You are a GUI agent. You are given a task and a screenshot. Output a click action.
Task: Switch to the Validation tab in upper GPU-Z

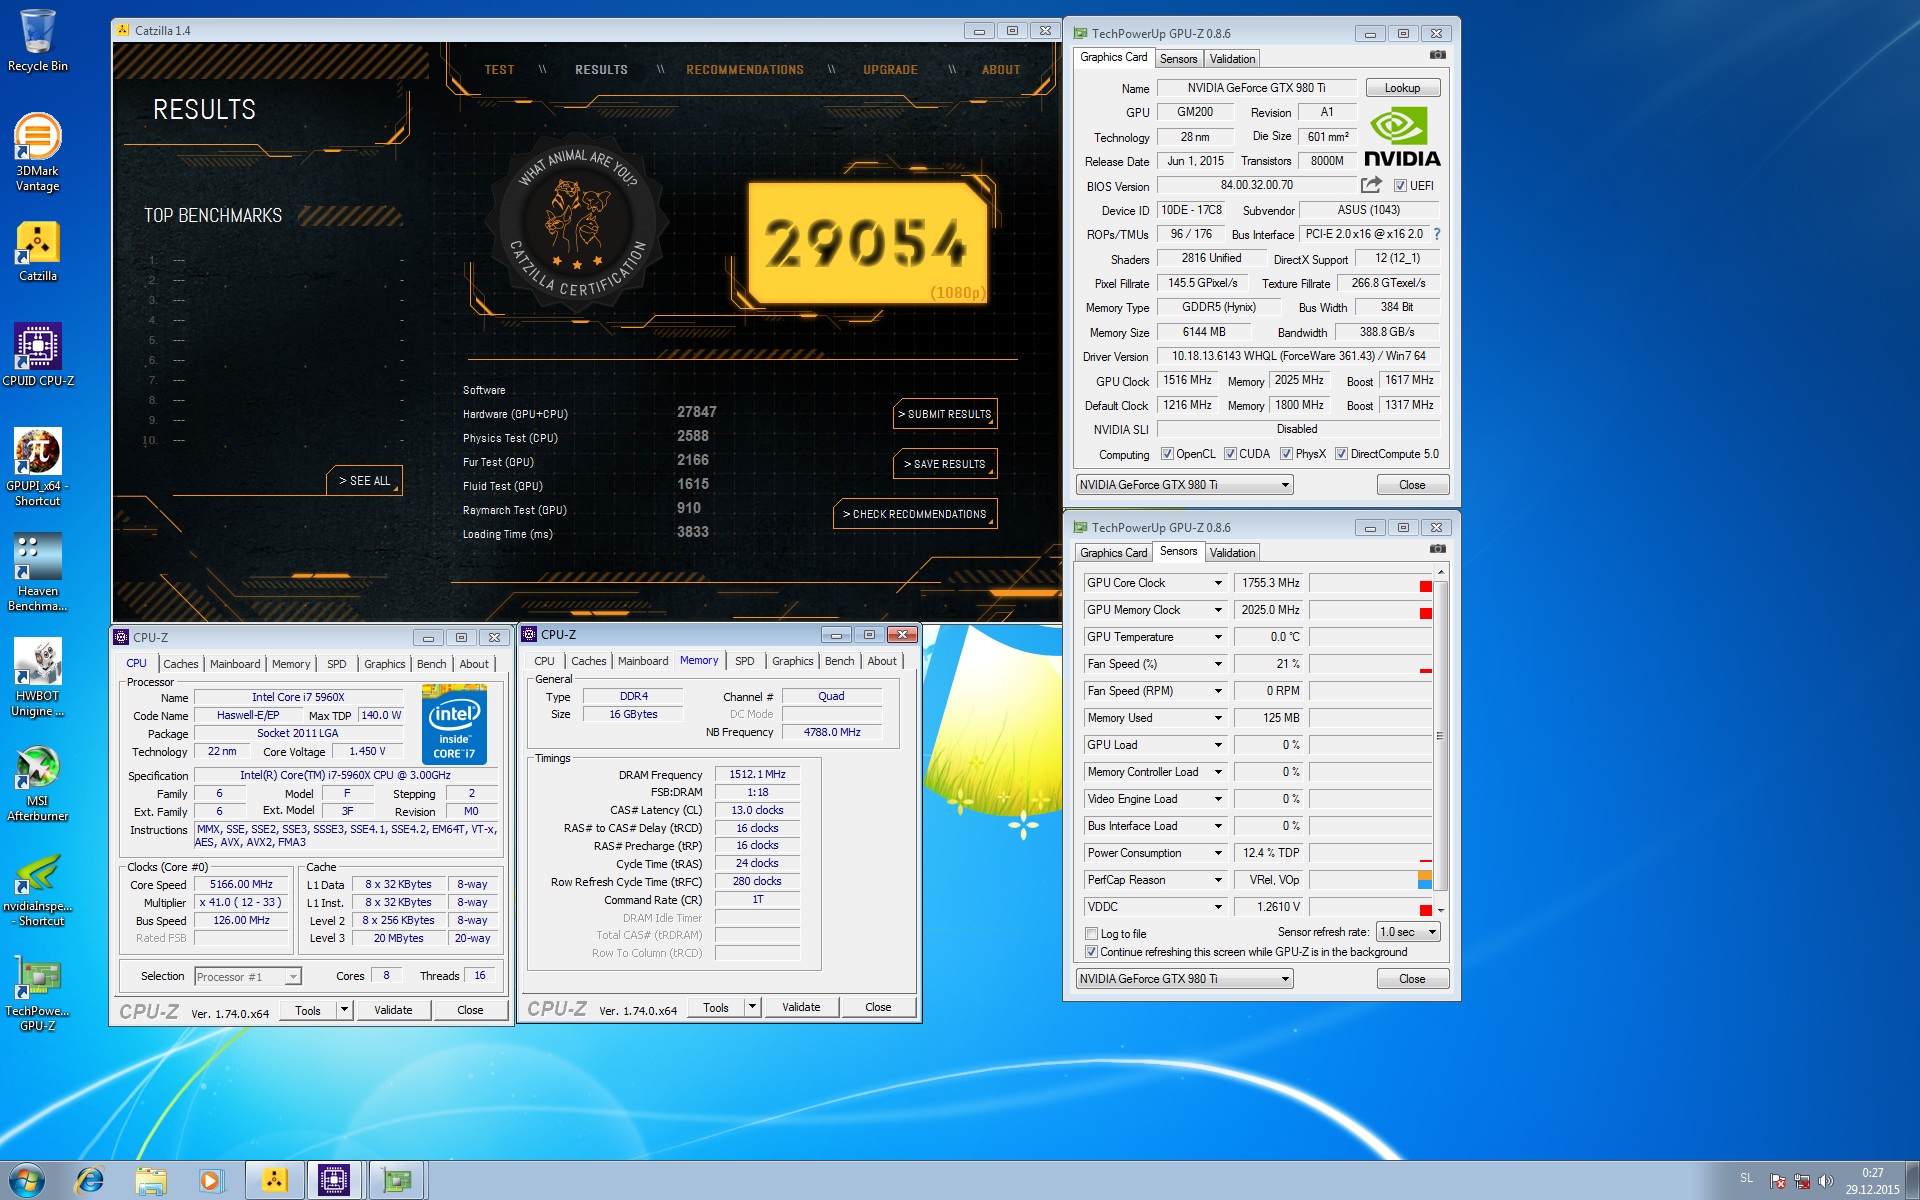[1232, 59]
